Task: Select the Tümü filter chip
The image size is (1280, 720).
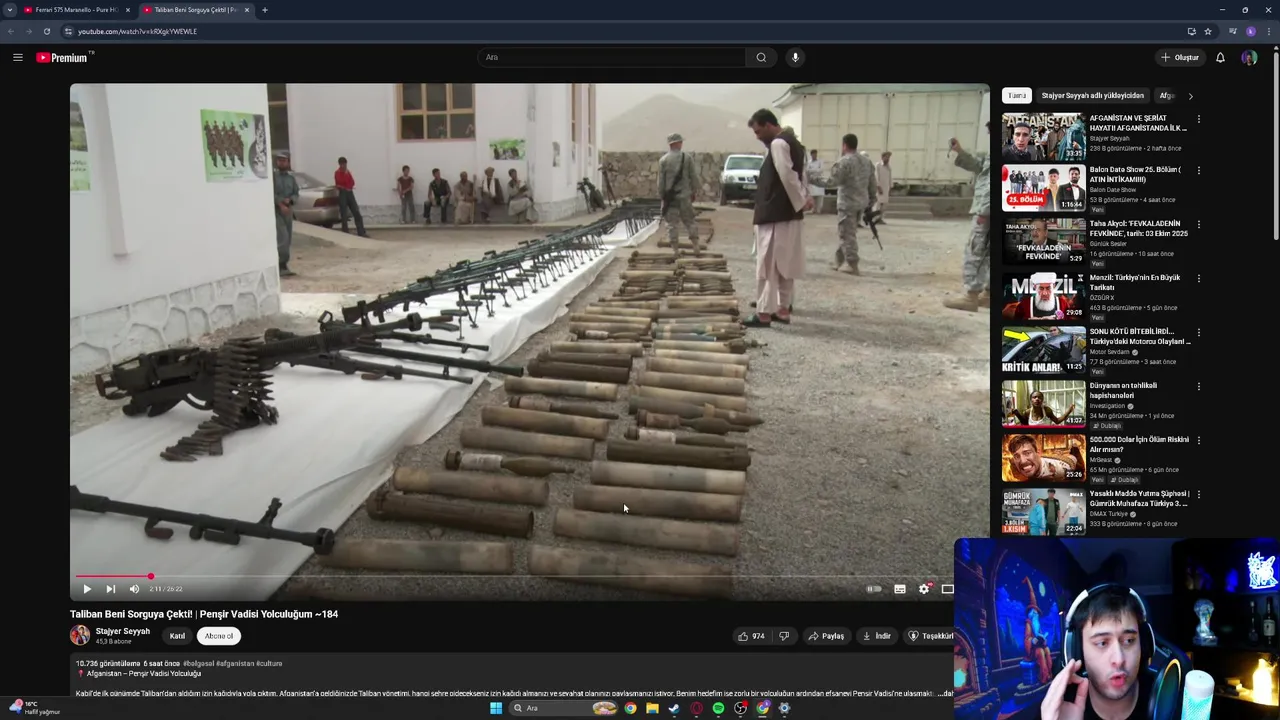Action: [x=1017, y=96]
